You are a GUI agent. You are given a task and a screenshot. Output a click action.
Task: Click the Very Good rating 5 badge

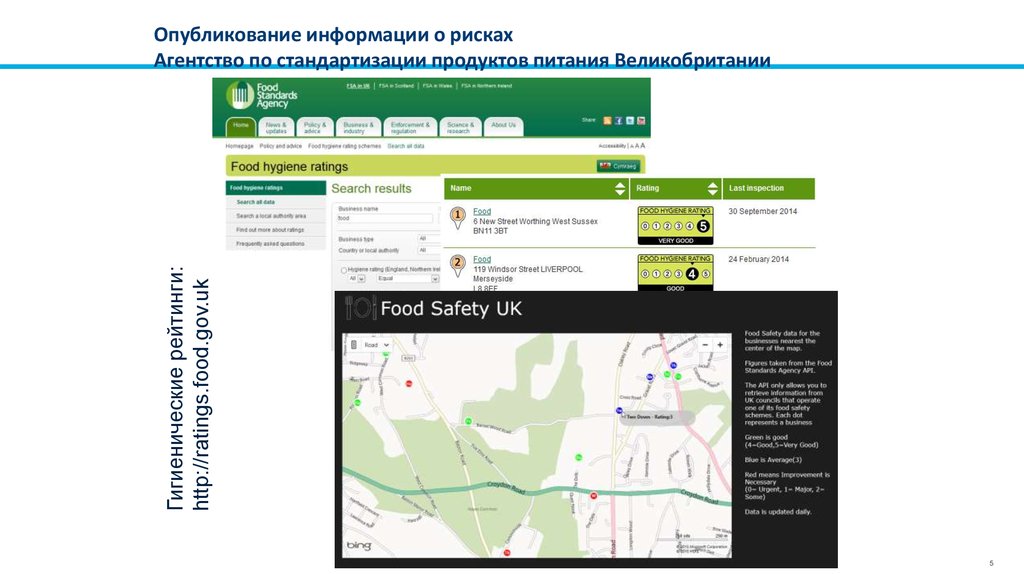[x=675, y=225]
